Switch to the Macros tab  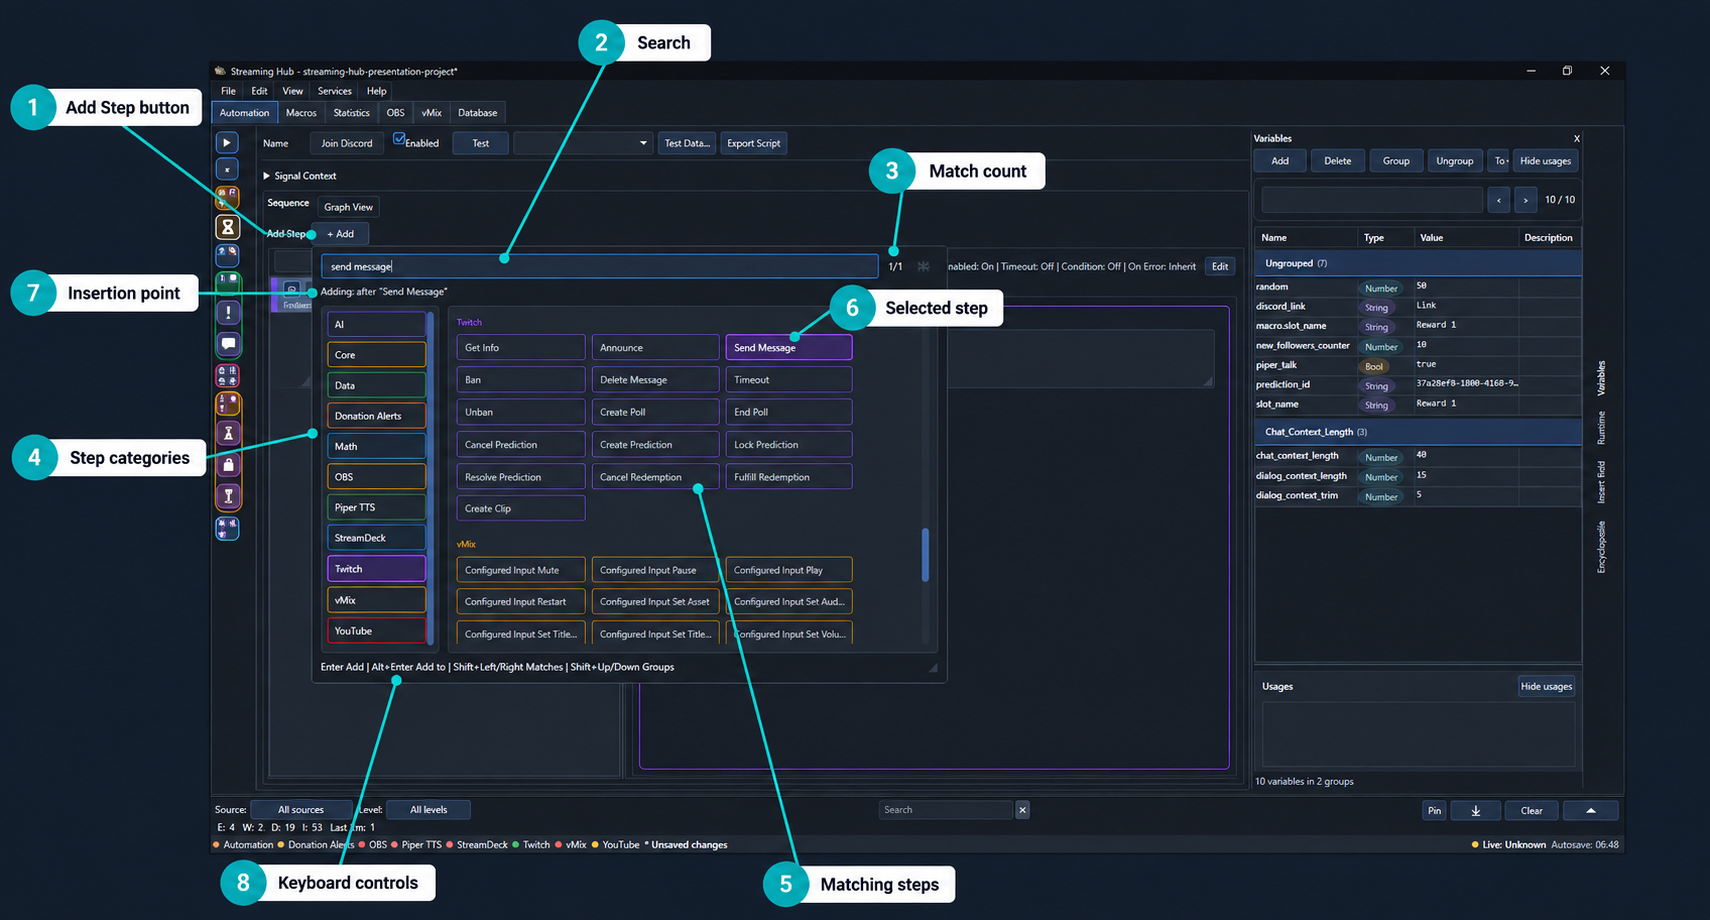coord(301,113)
